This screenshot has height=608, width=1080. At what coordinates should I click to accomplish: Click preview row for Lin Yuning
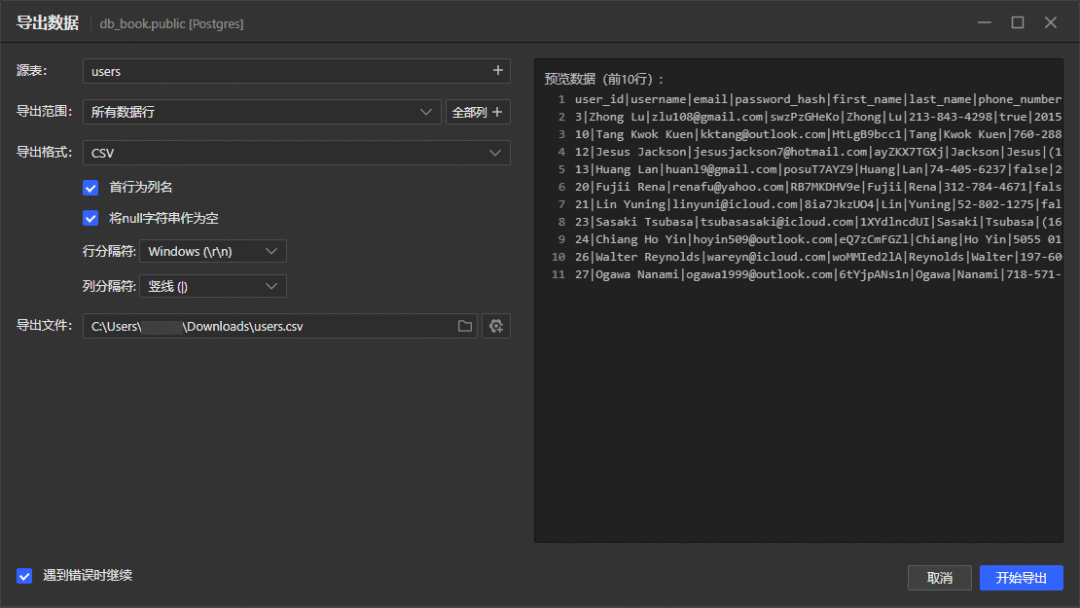click(x=818, y=205)
